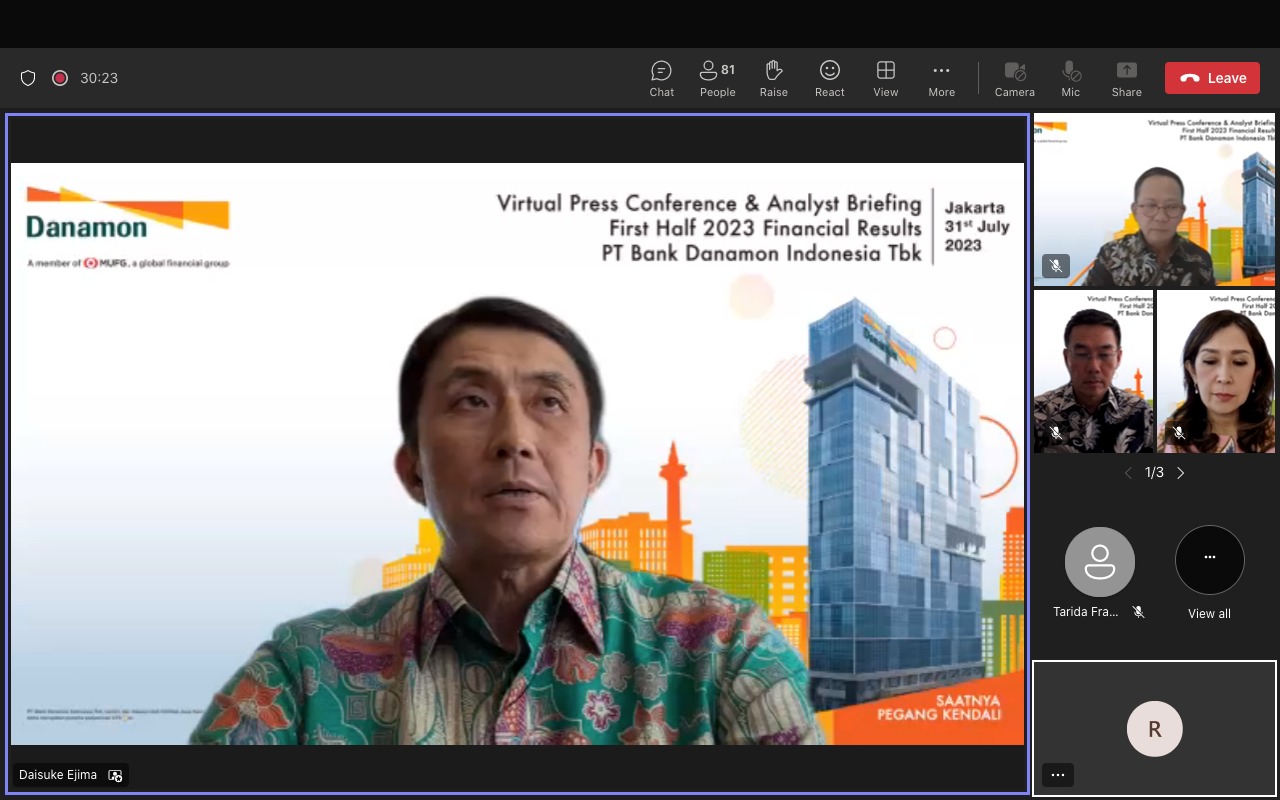
Task: Go to previous participant page
Action: click(x=1128, y=473)
